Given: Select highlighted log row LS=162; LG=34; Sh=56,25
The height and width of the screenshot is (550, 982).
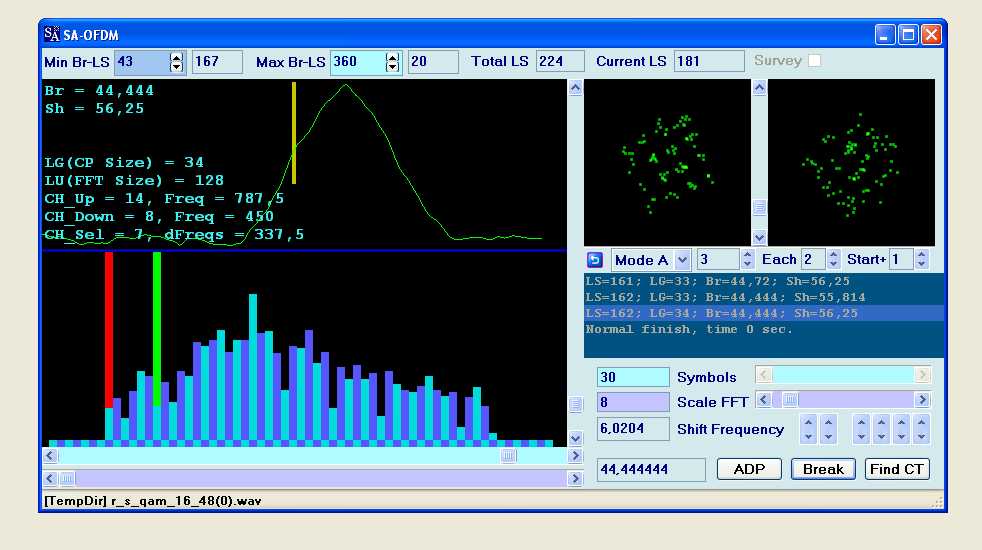Looking at the screenshot, I should tap(763, 313).
